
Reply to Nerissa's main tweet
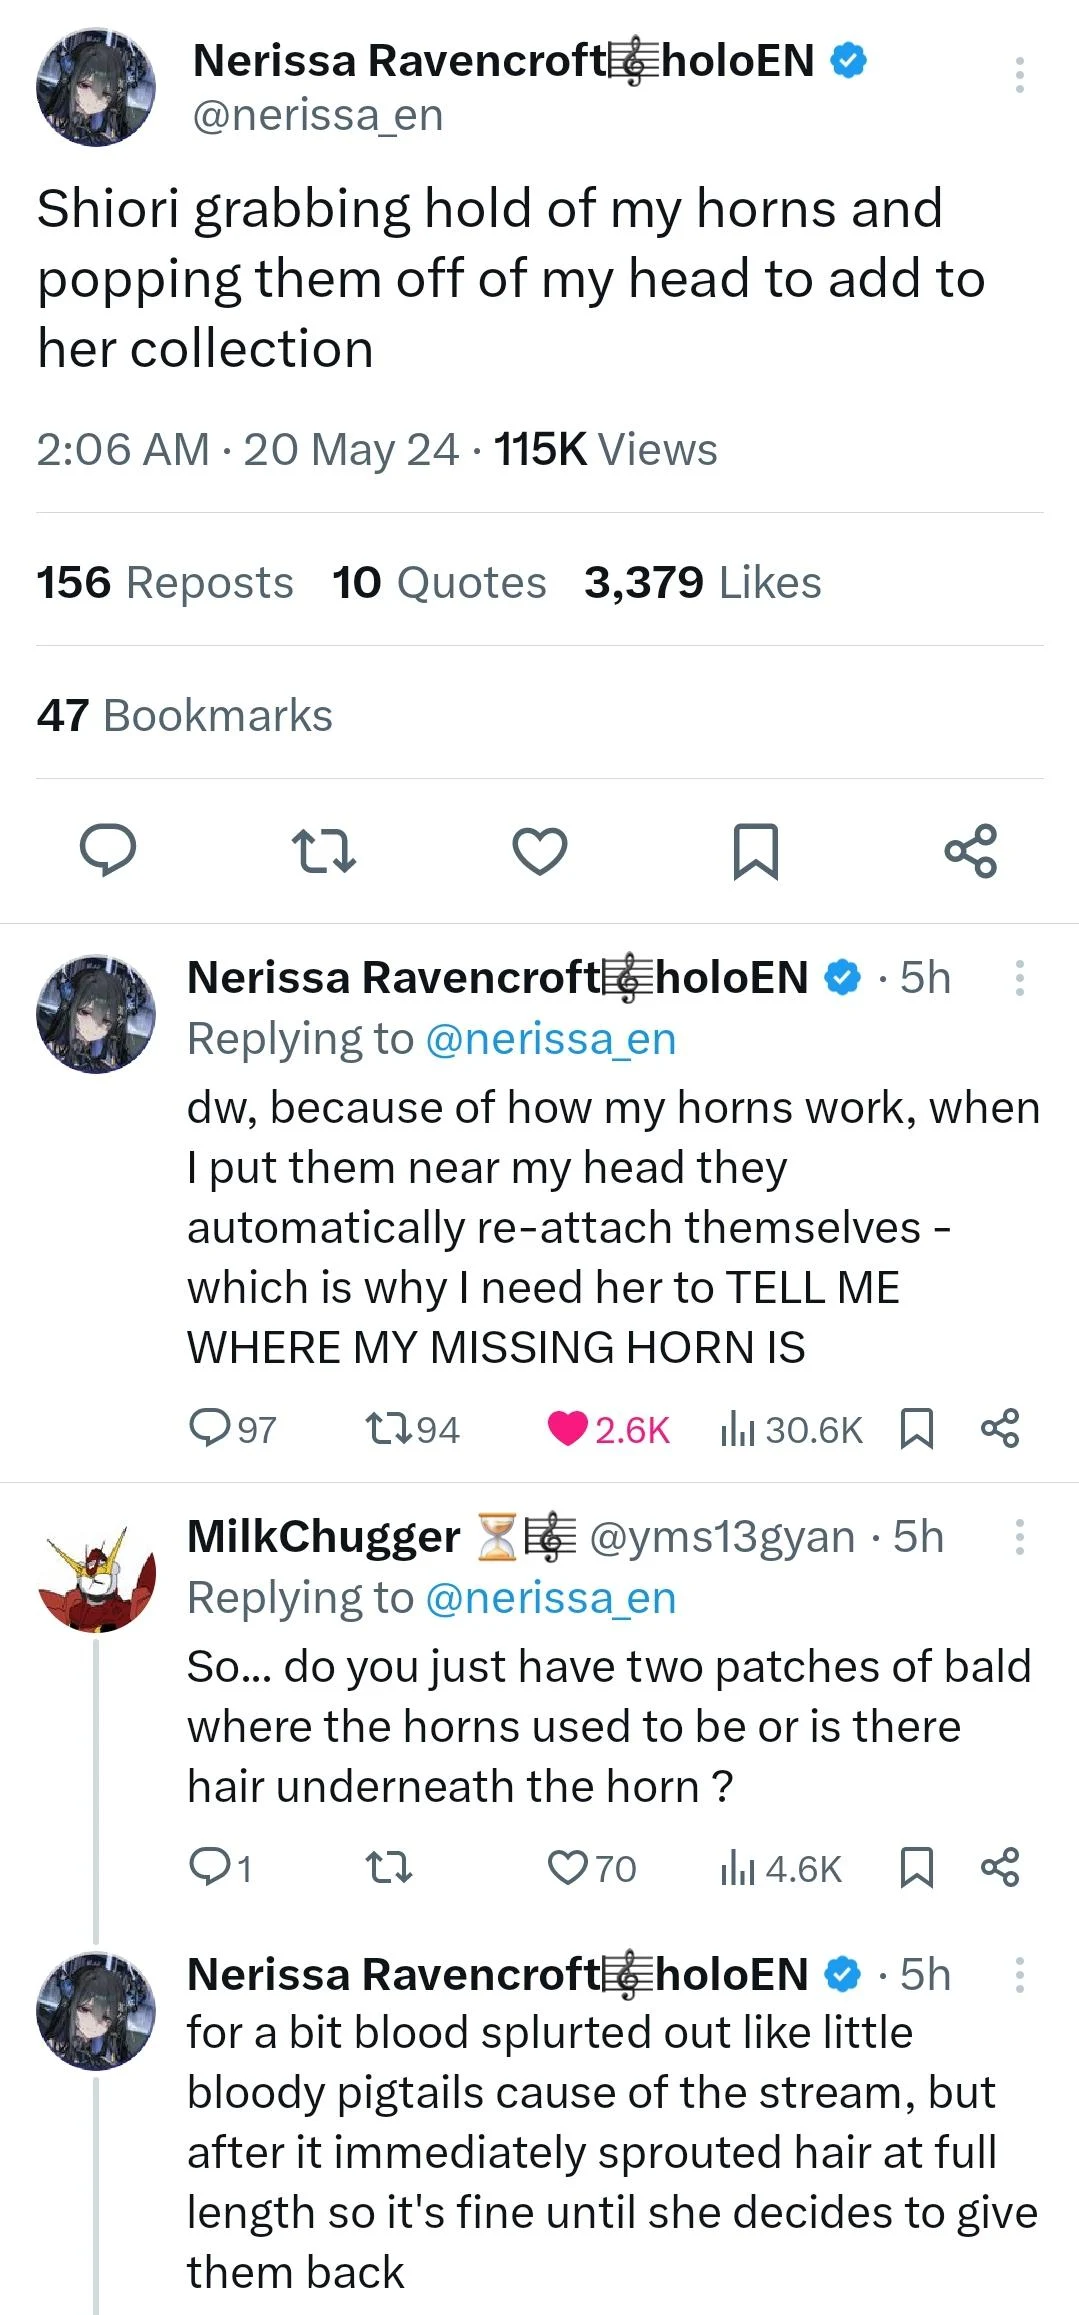[110, 851]
